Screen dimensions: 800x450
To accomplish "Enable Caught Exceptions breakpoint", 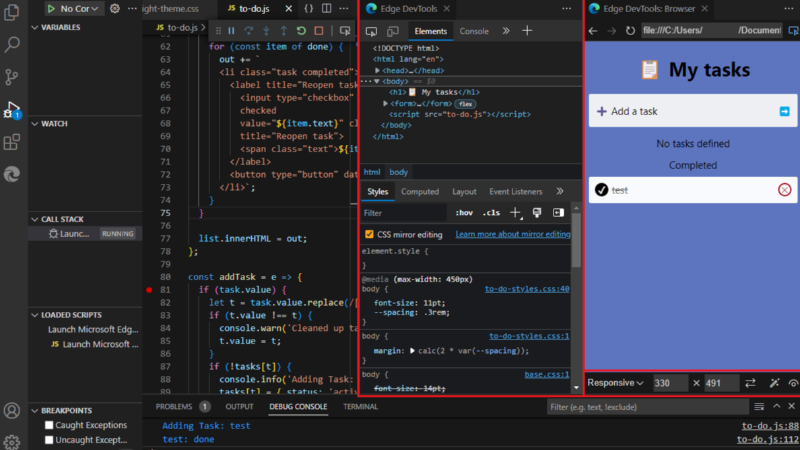I will click(x=49, y=425).
